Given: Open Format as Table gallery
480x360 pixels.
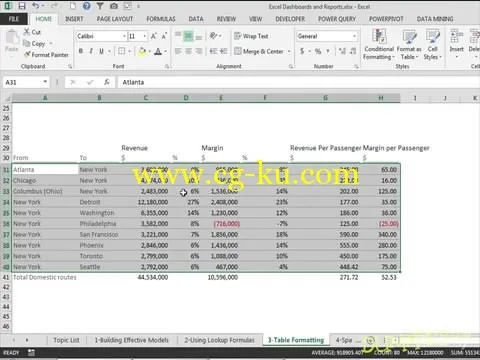Looking at the screenshot, I should (x=409, y=44).
